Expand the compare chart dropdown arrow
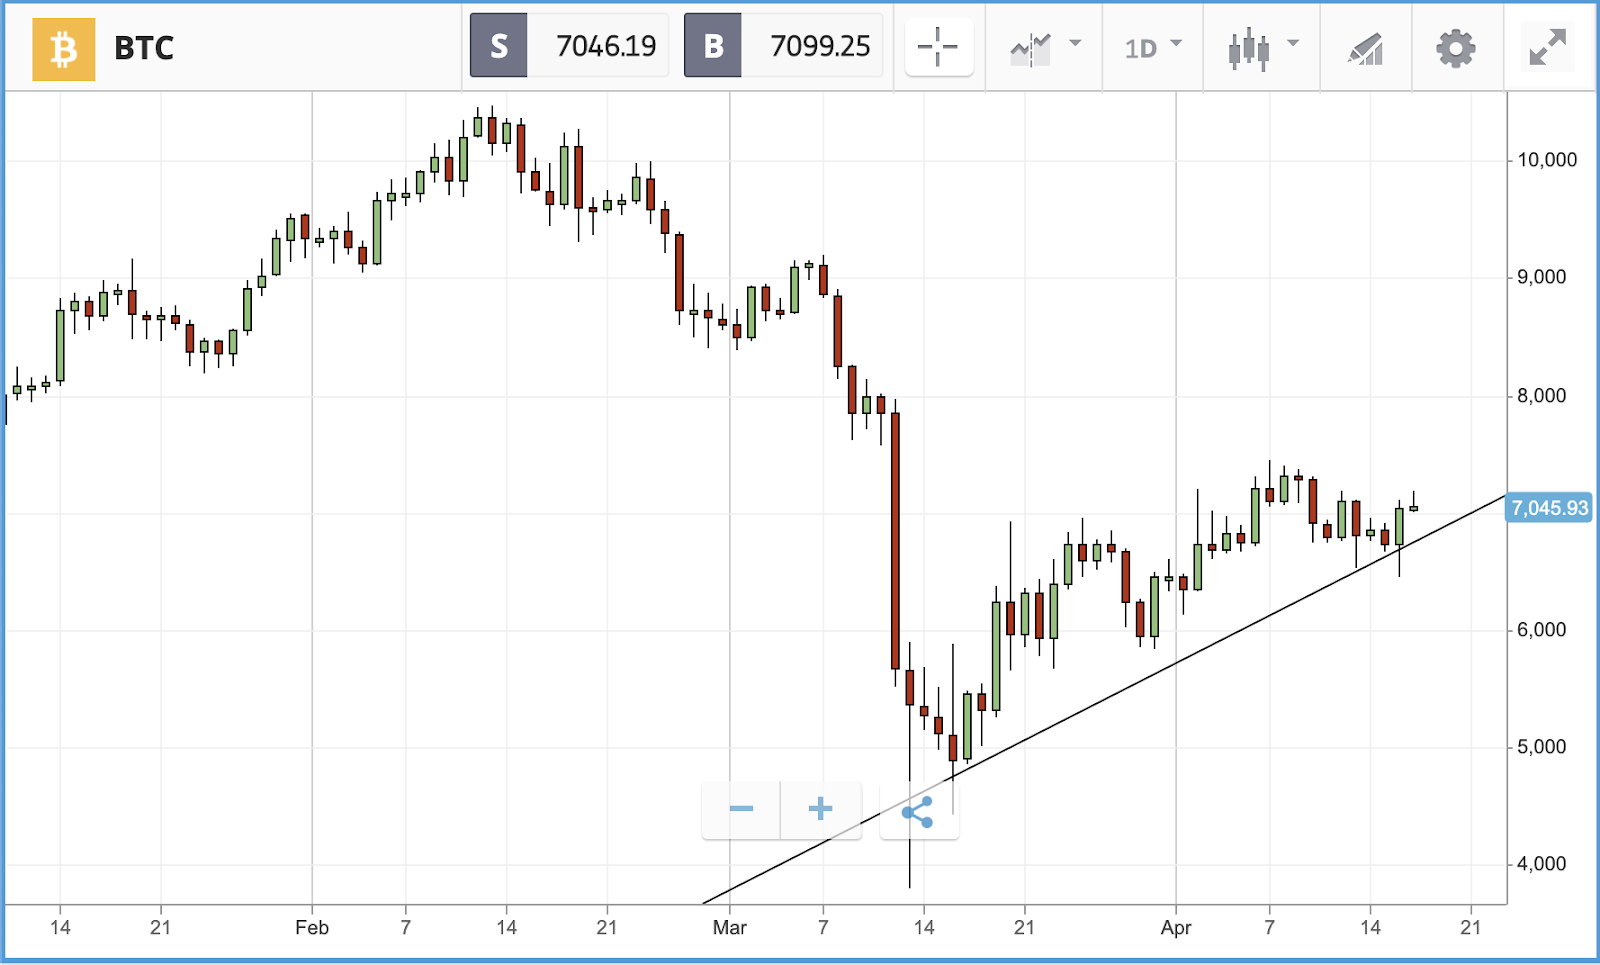The image size is (1600, 965). [1075, 43]
